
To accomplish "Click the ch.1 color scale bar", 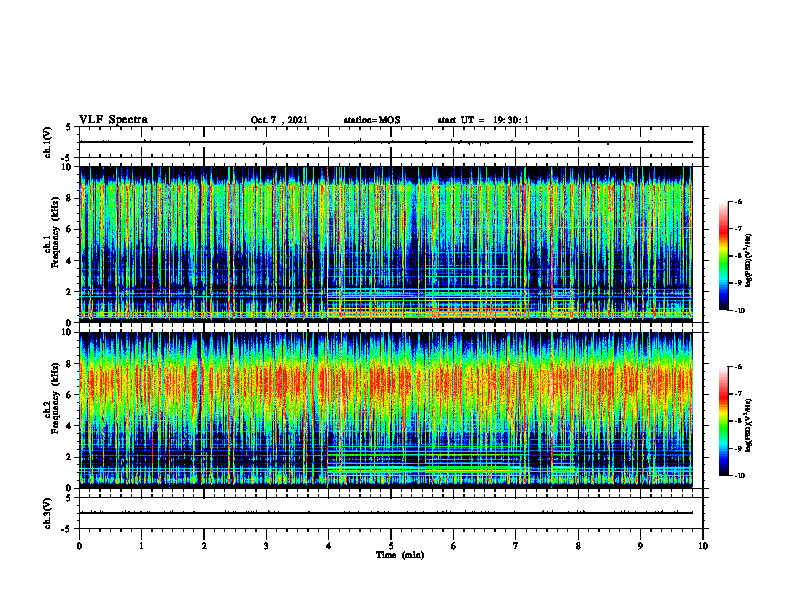I will click(724, 256).
